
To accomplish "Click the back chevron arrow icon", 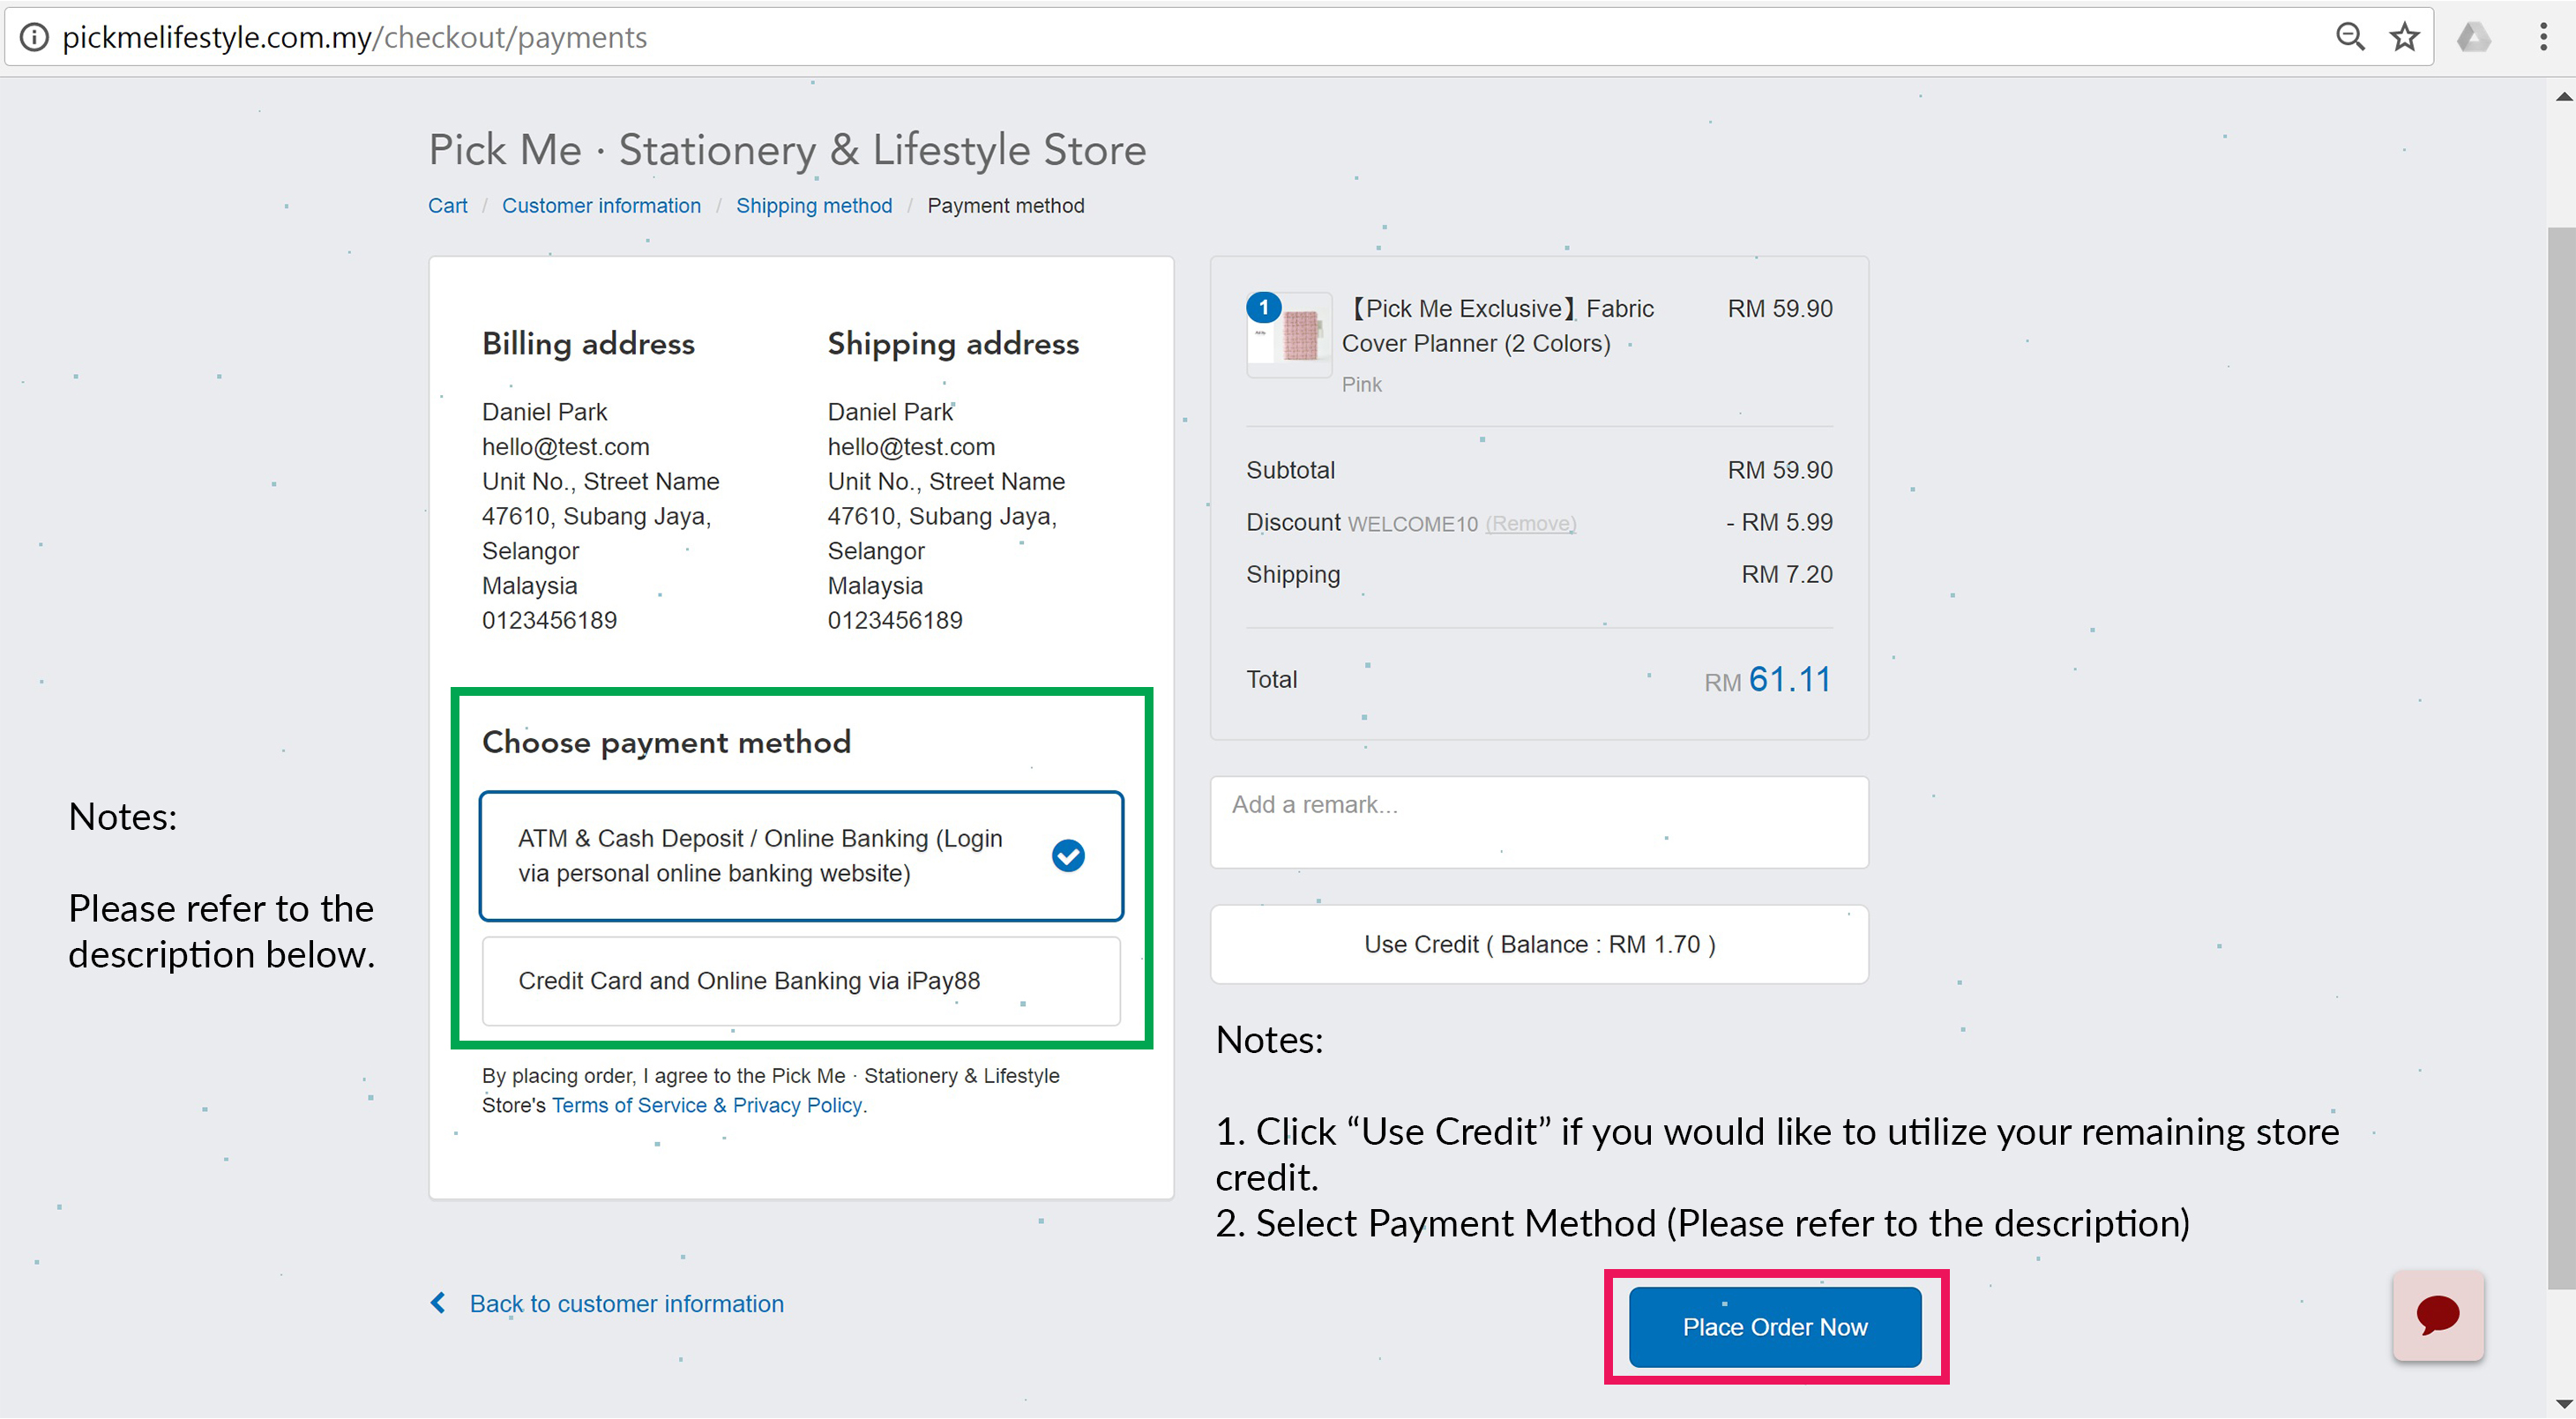I will [438, 1302].
